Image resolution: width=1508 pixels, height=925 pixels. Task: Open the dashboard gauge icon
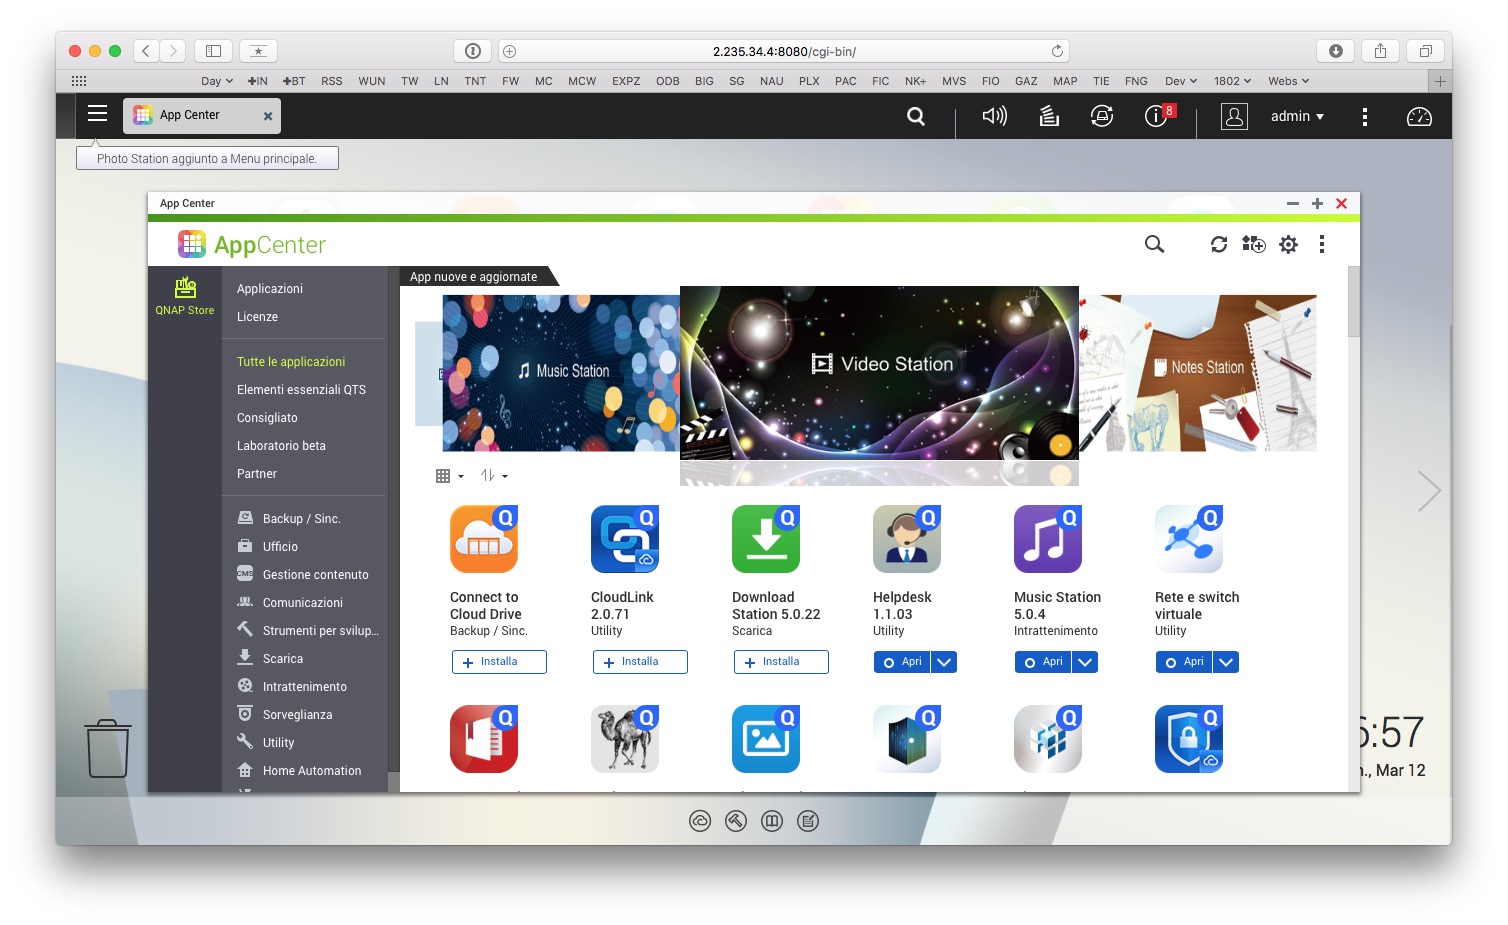(x=1419, y=116)
